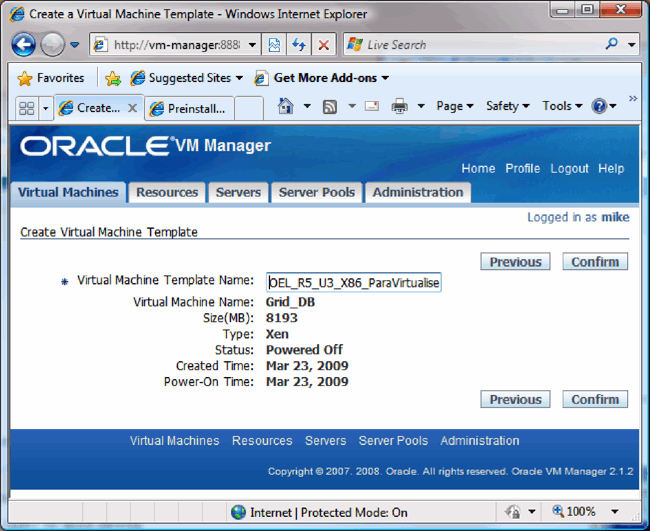Open the Tools menu
This screenshot has height=531, width=650.
562,106
